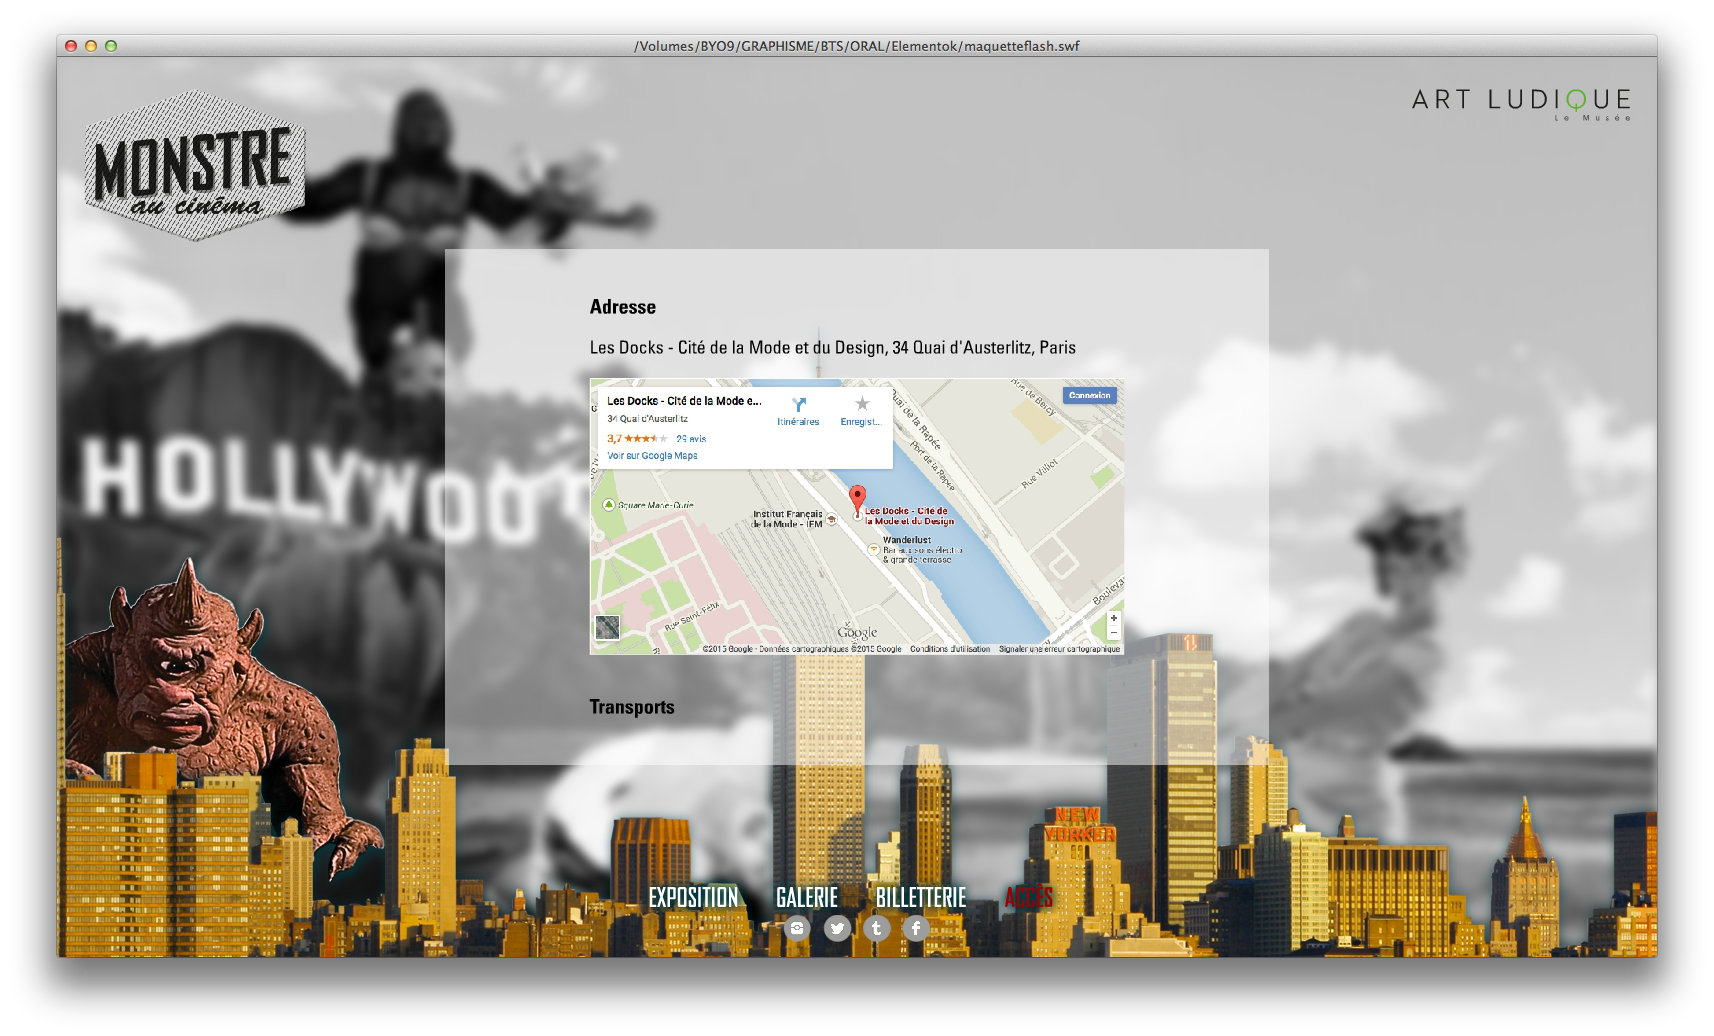Image resolution: width=1714 pixels, height=1036 pixels.
Task: Click Signaler une erreur cartographique link
Action: 1059,649
